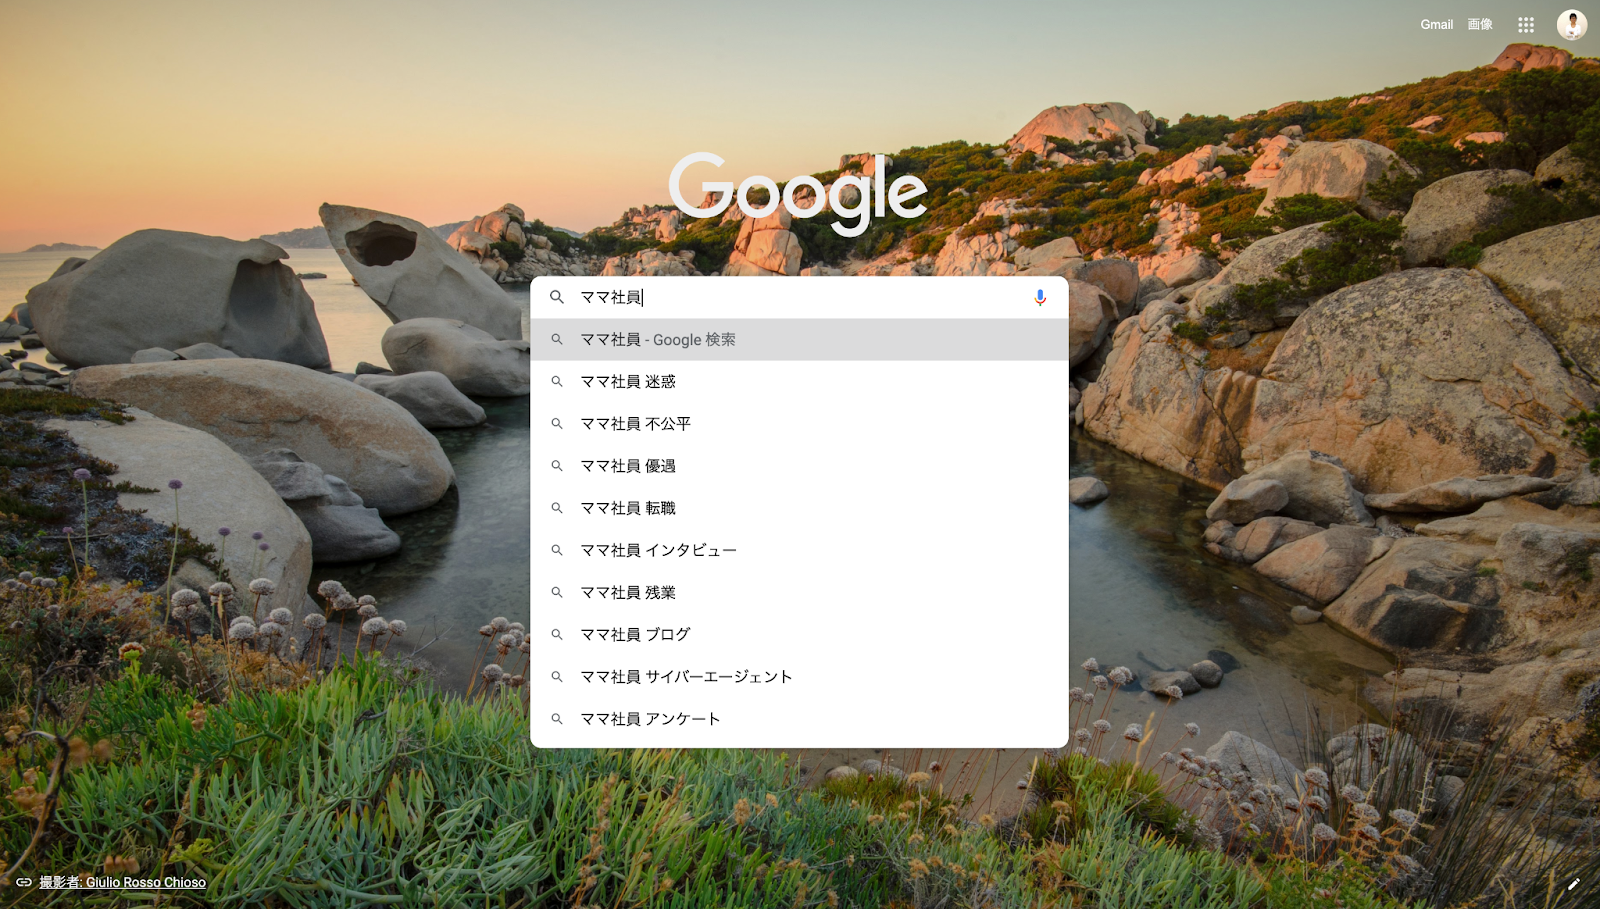The height and width of the screenshot is (909, 1600).
Task: Click the link icon beside photo credit
Action: (x=24, y=882)
